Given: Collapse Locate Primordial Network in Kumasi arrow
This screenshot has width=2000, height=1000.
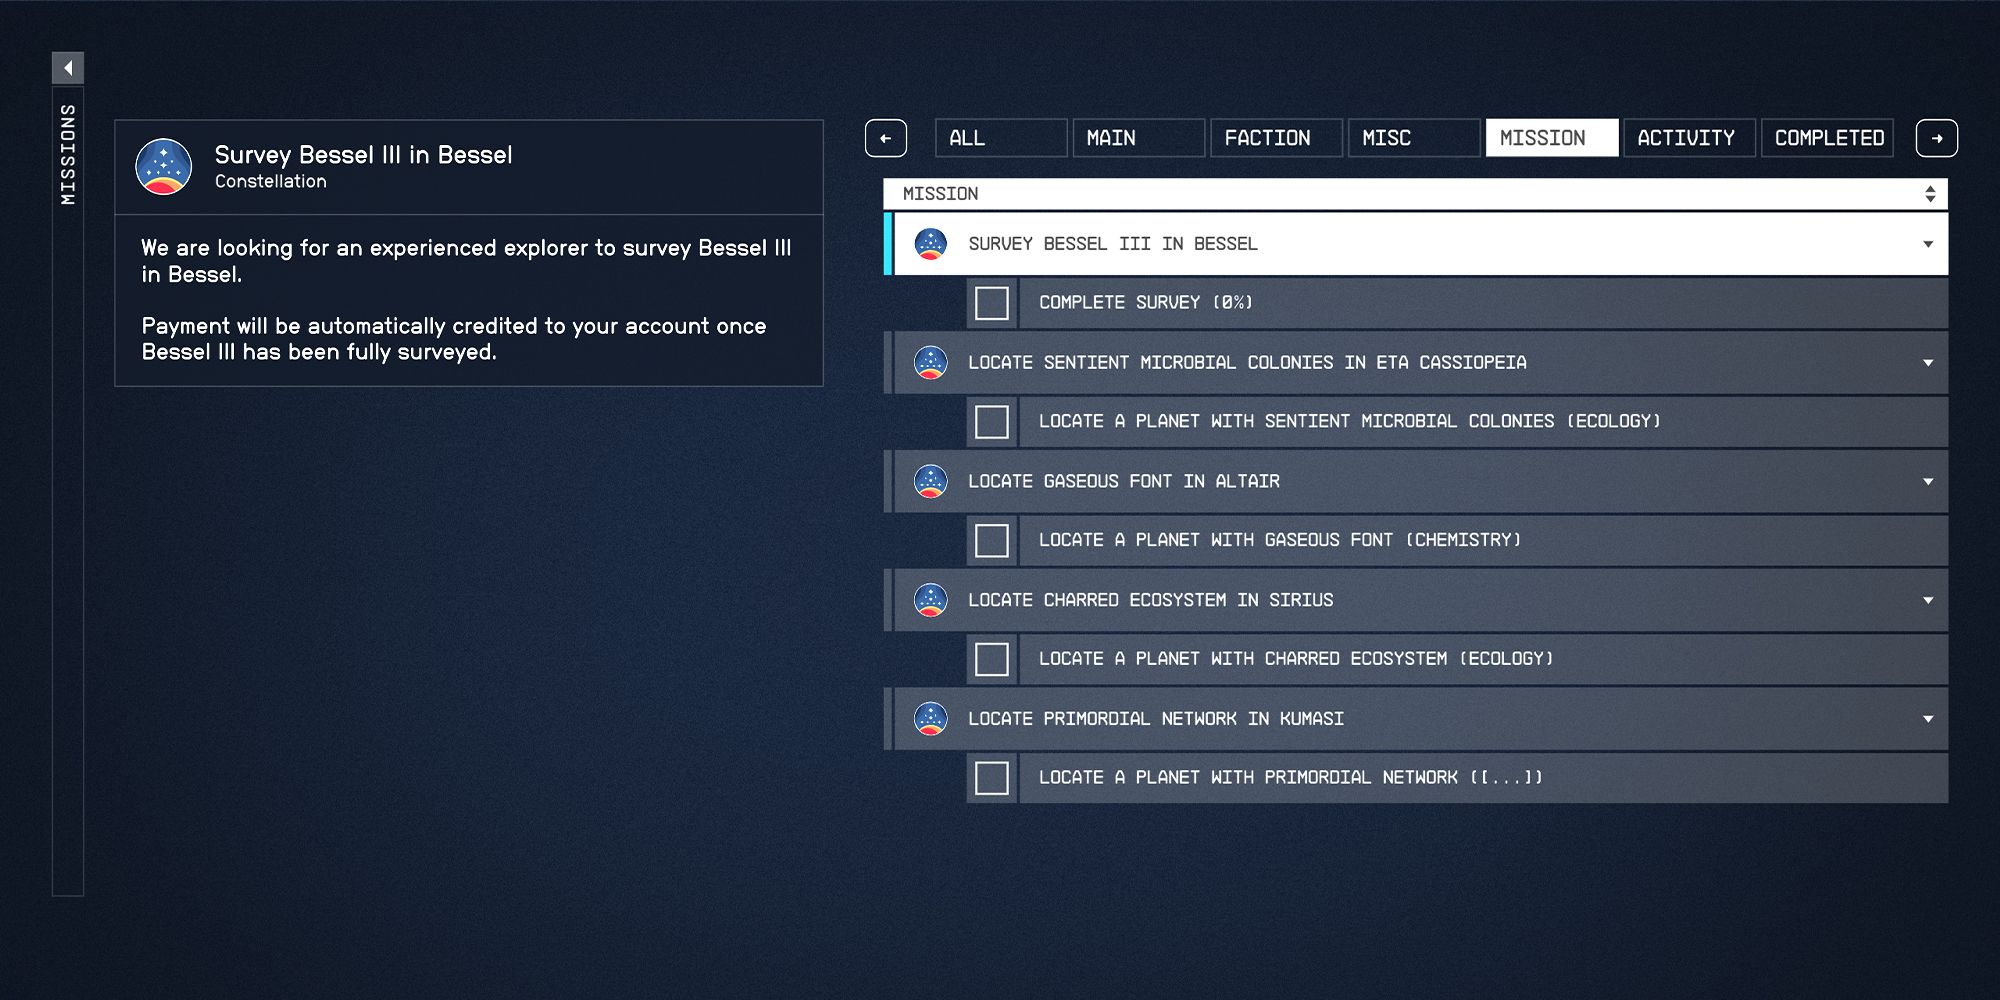Looking at the screenshot, I should point(1928,719).
